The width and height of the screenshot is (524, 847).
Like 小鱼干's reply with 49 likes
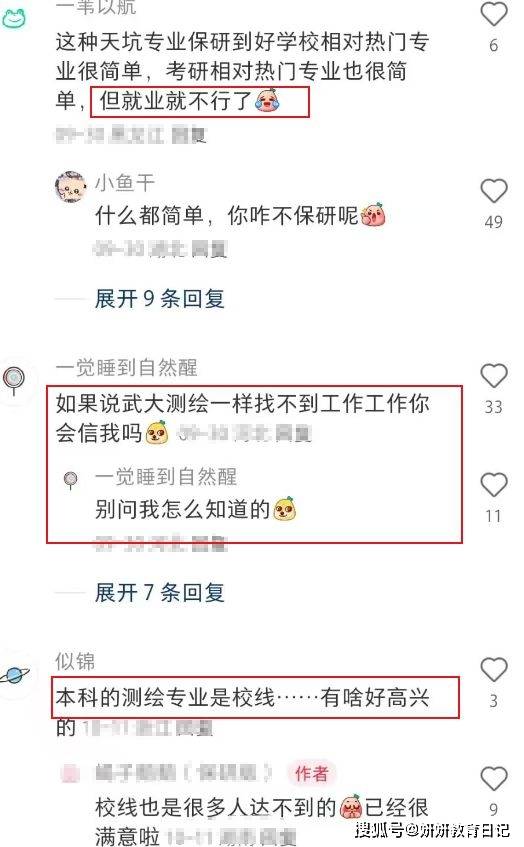493,191
